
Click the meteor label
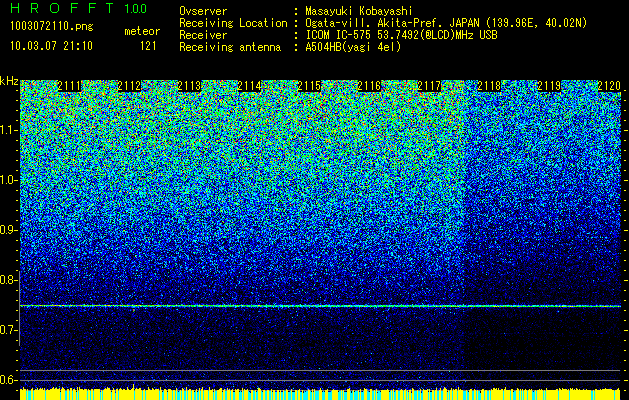142,31
